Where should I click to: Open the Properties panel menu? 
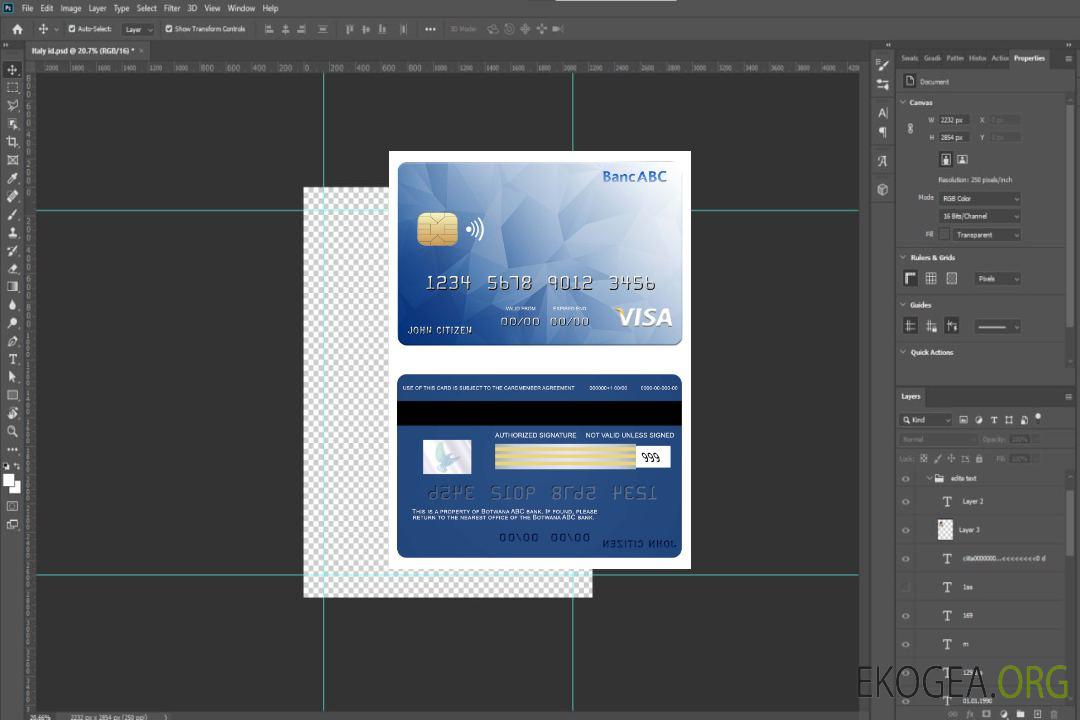pos(1068,59)
